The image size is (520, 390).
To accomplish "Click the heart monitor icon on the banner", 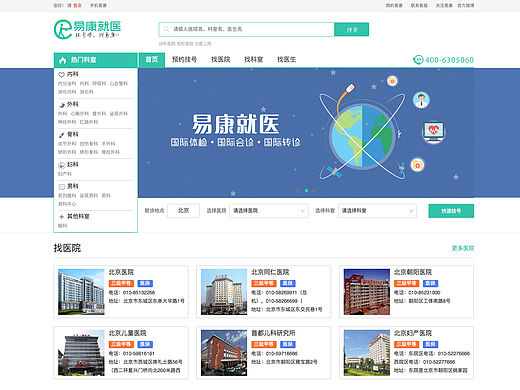I will click(x=433, y=132).
